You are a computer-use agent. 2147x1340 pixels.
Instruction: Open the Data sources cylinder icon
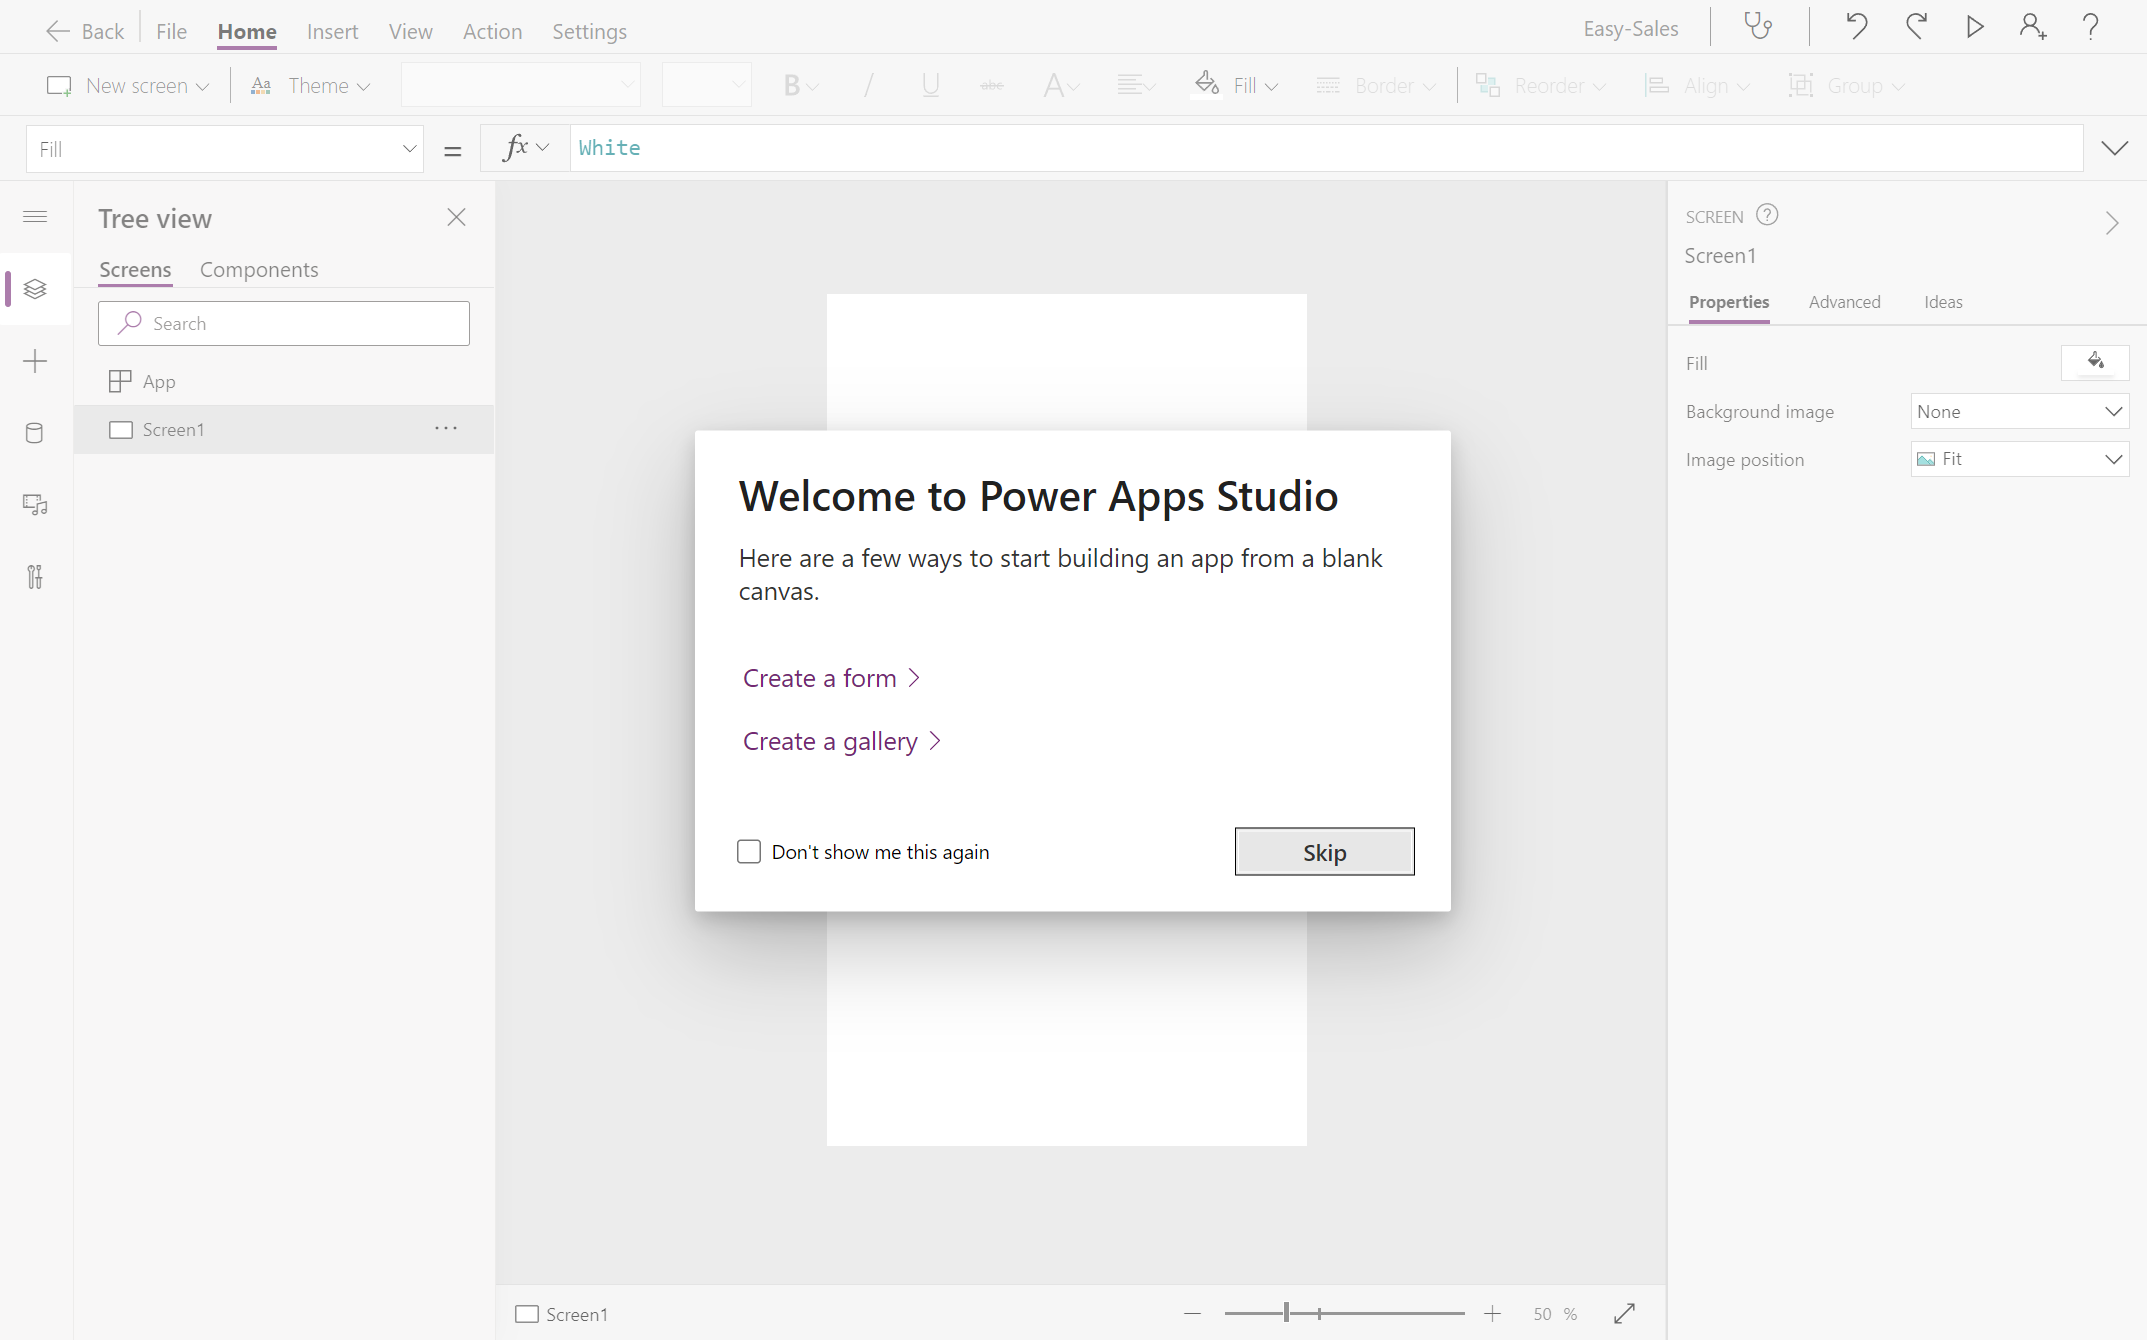(x=35, y=433)
